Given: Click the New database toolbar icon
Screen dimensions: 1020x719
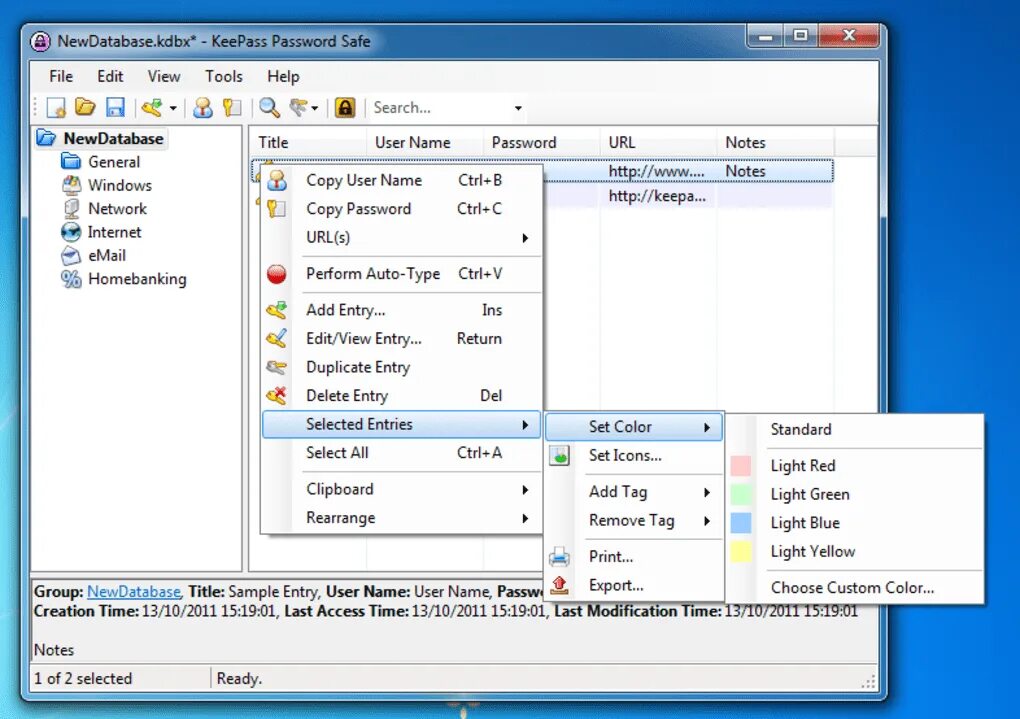Looking at the screenshot, I should click(x=56, y=107).
